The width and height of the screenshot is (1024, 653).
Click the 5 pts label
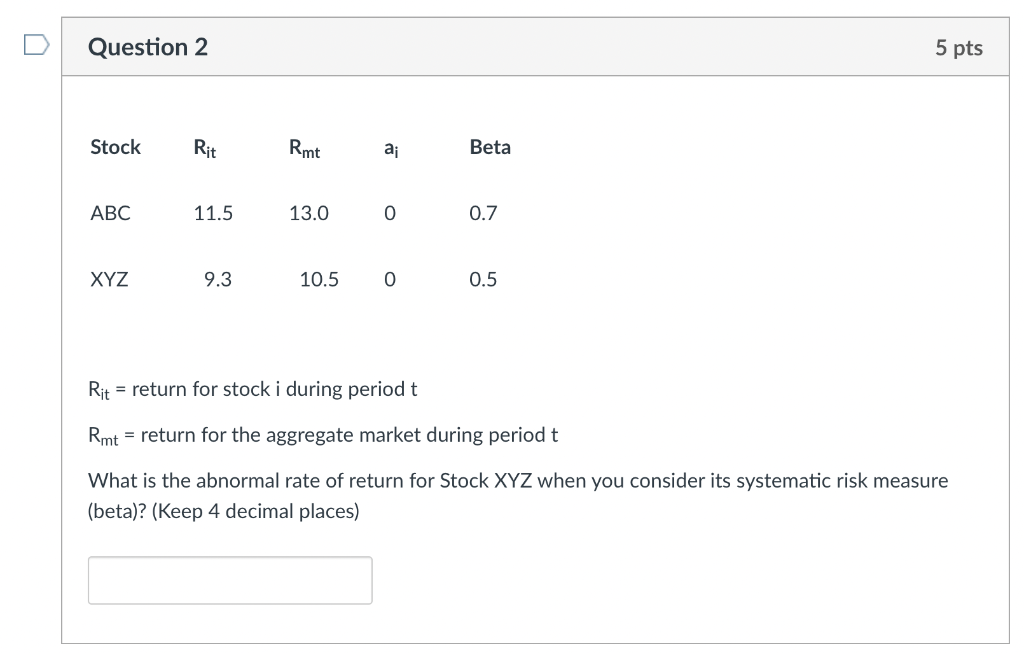point(959,48)
